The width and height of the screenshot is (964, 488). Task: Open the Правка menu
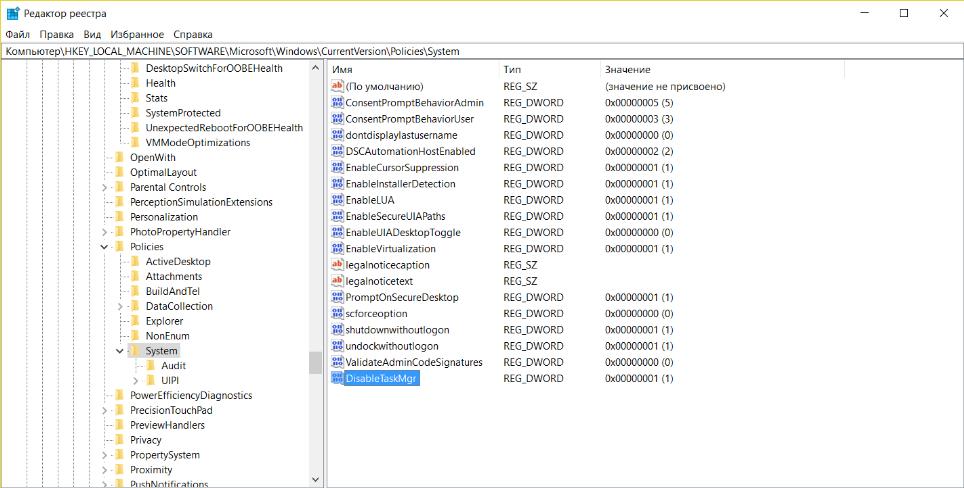[57, 34]
